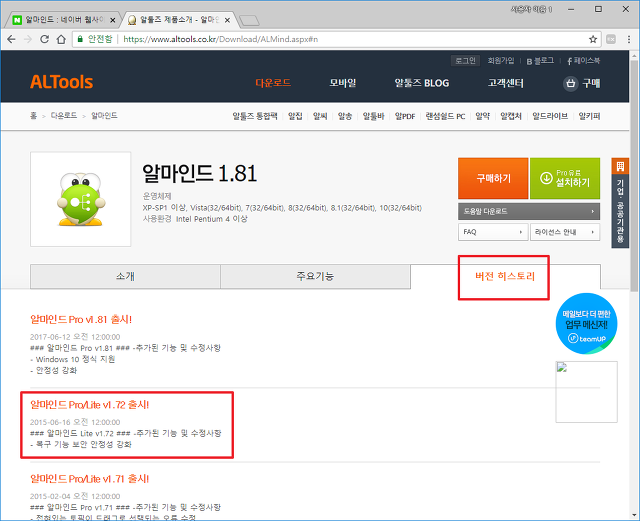640x521 pixels.
Task: Switch to the 소개 tab
Action: pyautogui.click(x=125, y=276)
